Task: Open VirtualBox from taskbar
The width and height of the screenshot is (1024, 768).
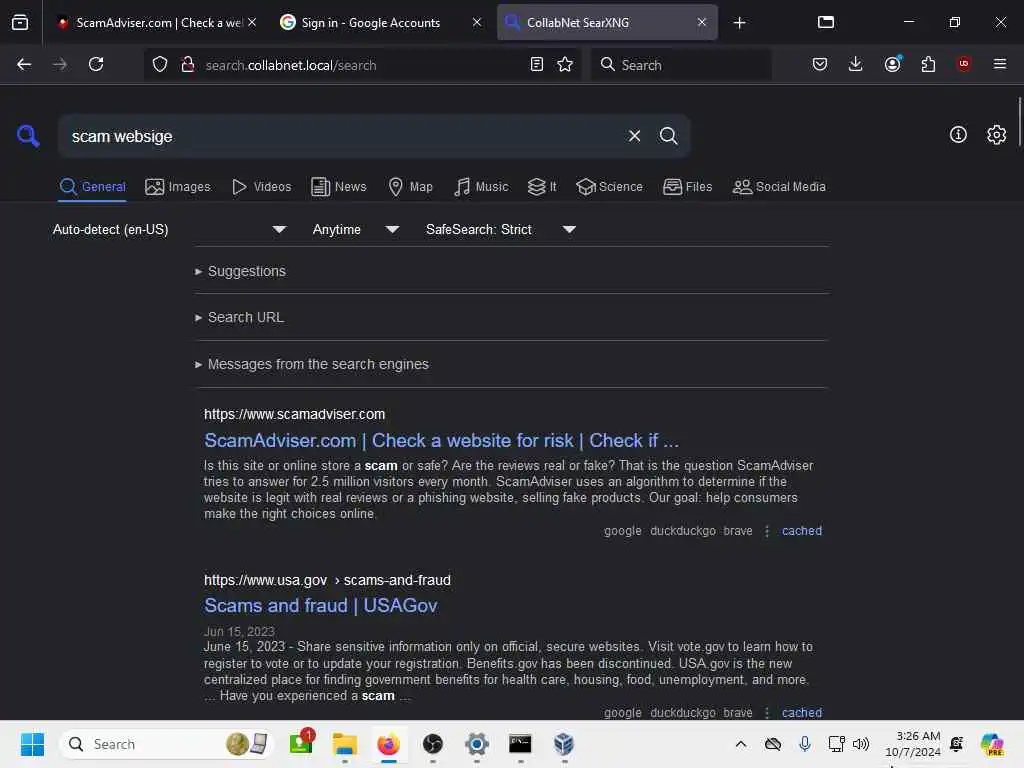Action: [x=564, y=744]
